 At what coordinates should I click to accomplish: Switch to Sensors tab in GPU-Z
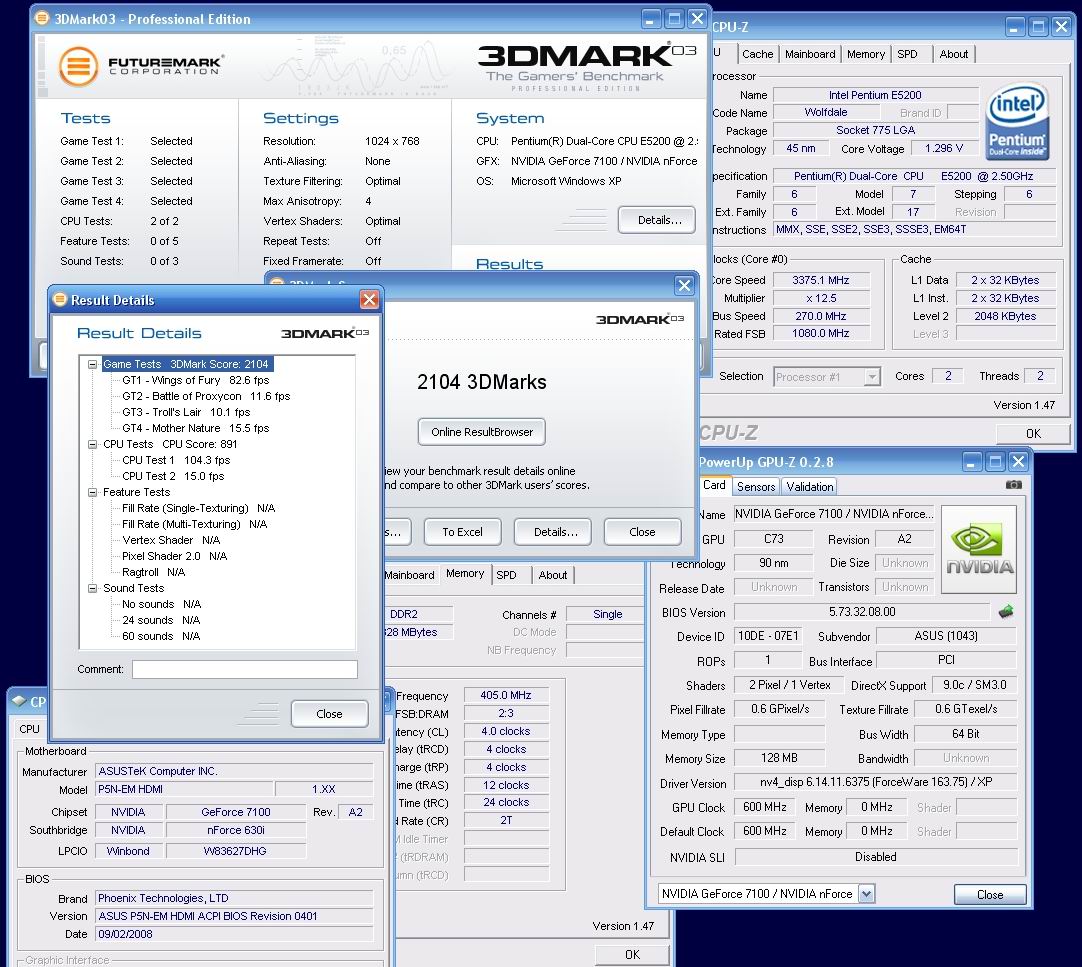pos(756,487)
